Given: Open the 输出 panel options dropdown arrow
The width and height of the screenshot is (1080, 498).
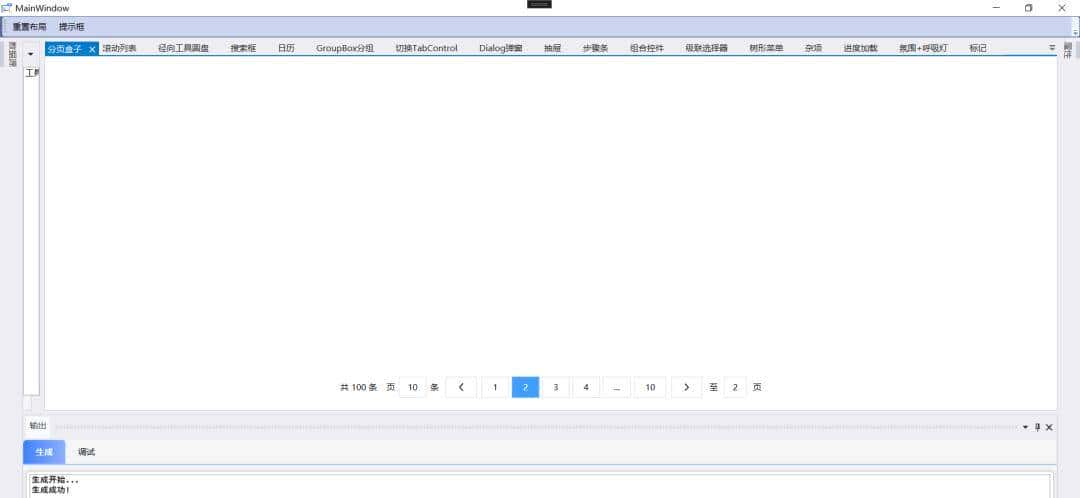Looking at the screenshot, I should (x=1025, y=427).
